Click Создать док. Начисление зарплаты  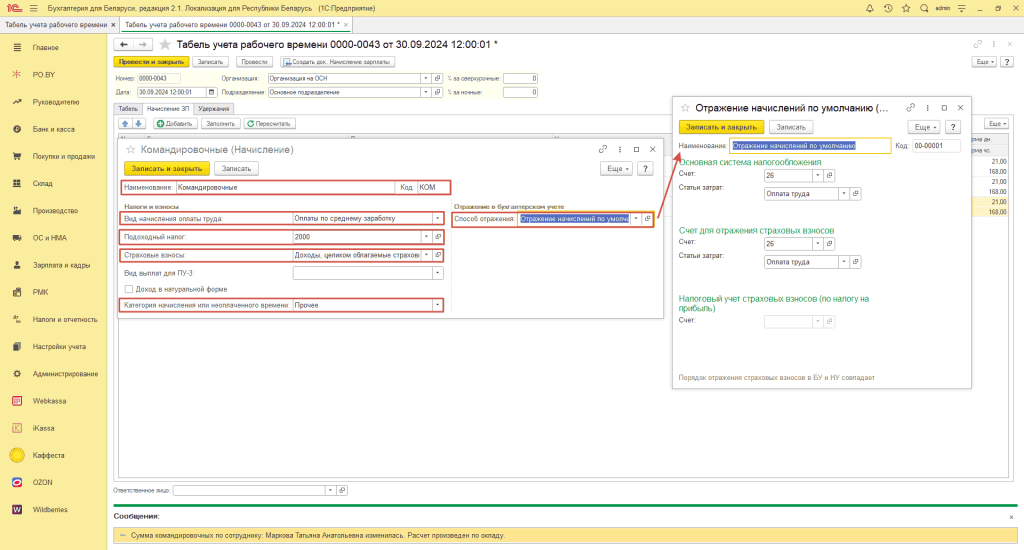pyautogui.click(x=336, y=62)
